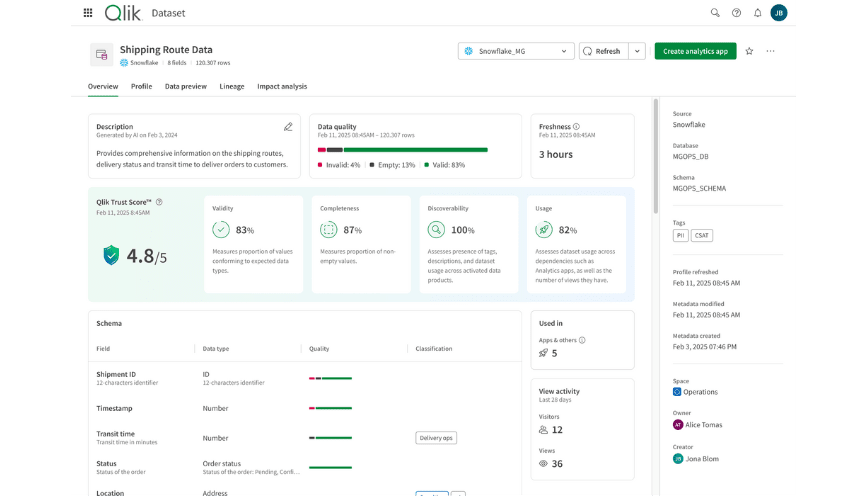Click the Qlik Trust Score help icon
The height and width of the screenshot is (496, 846).
pos(159,202)
